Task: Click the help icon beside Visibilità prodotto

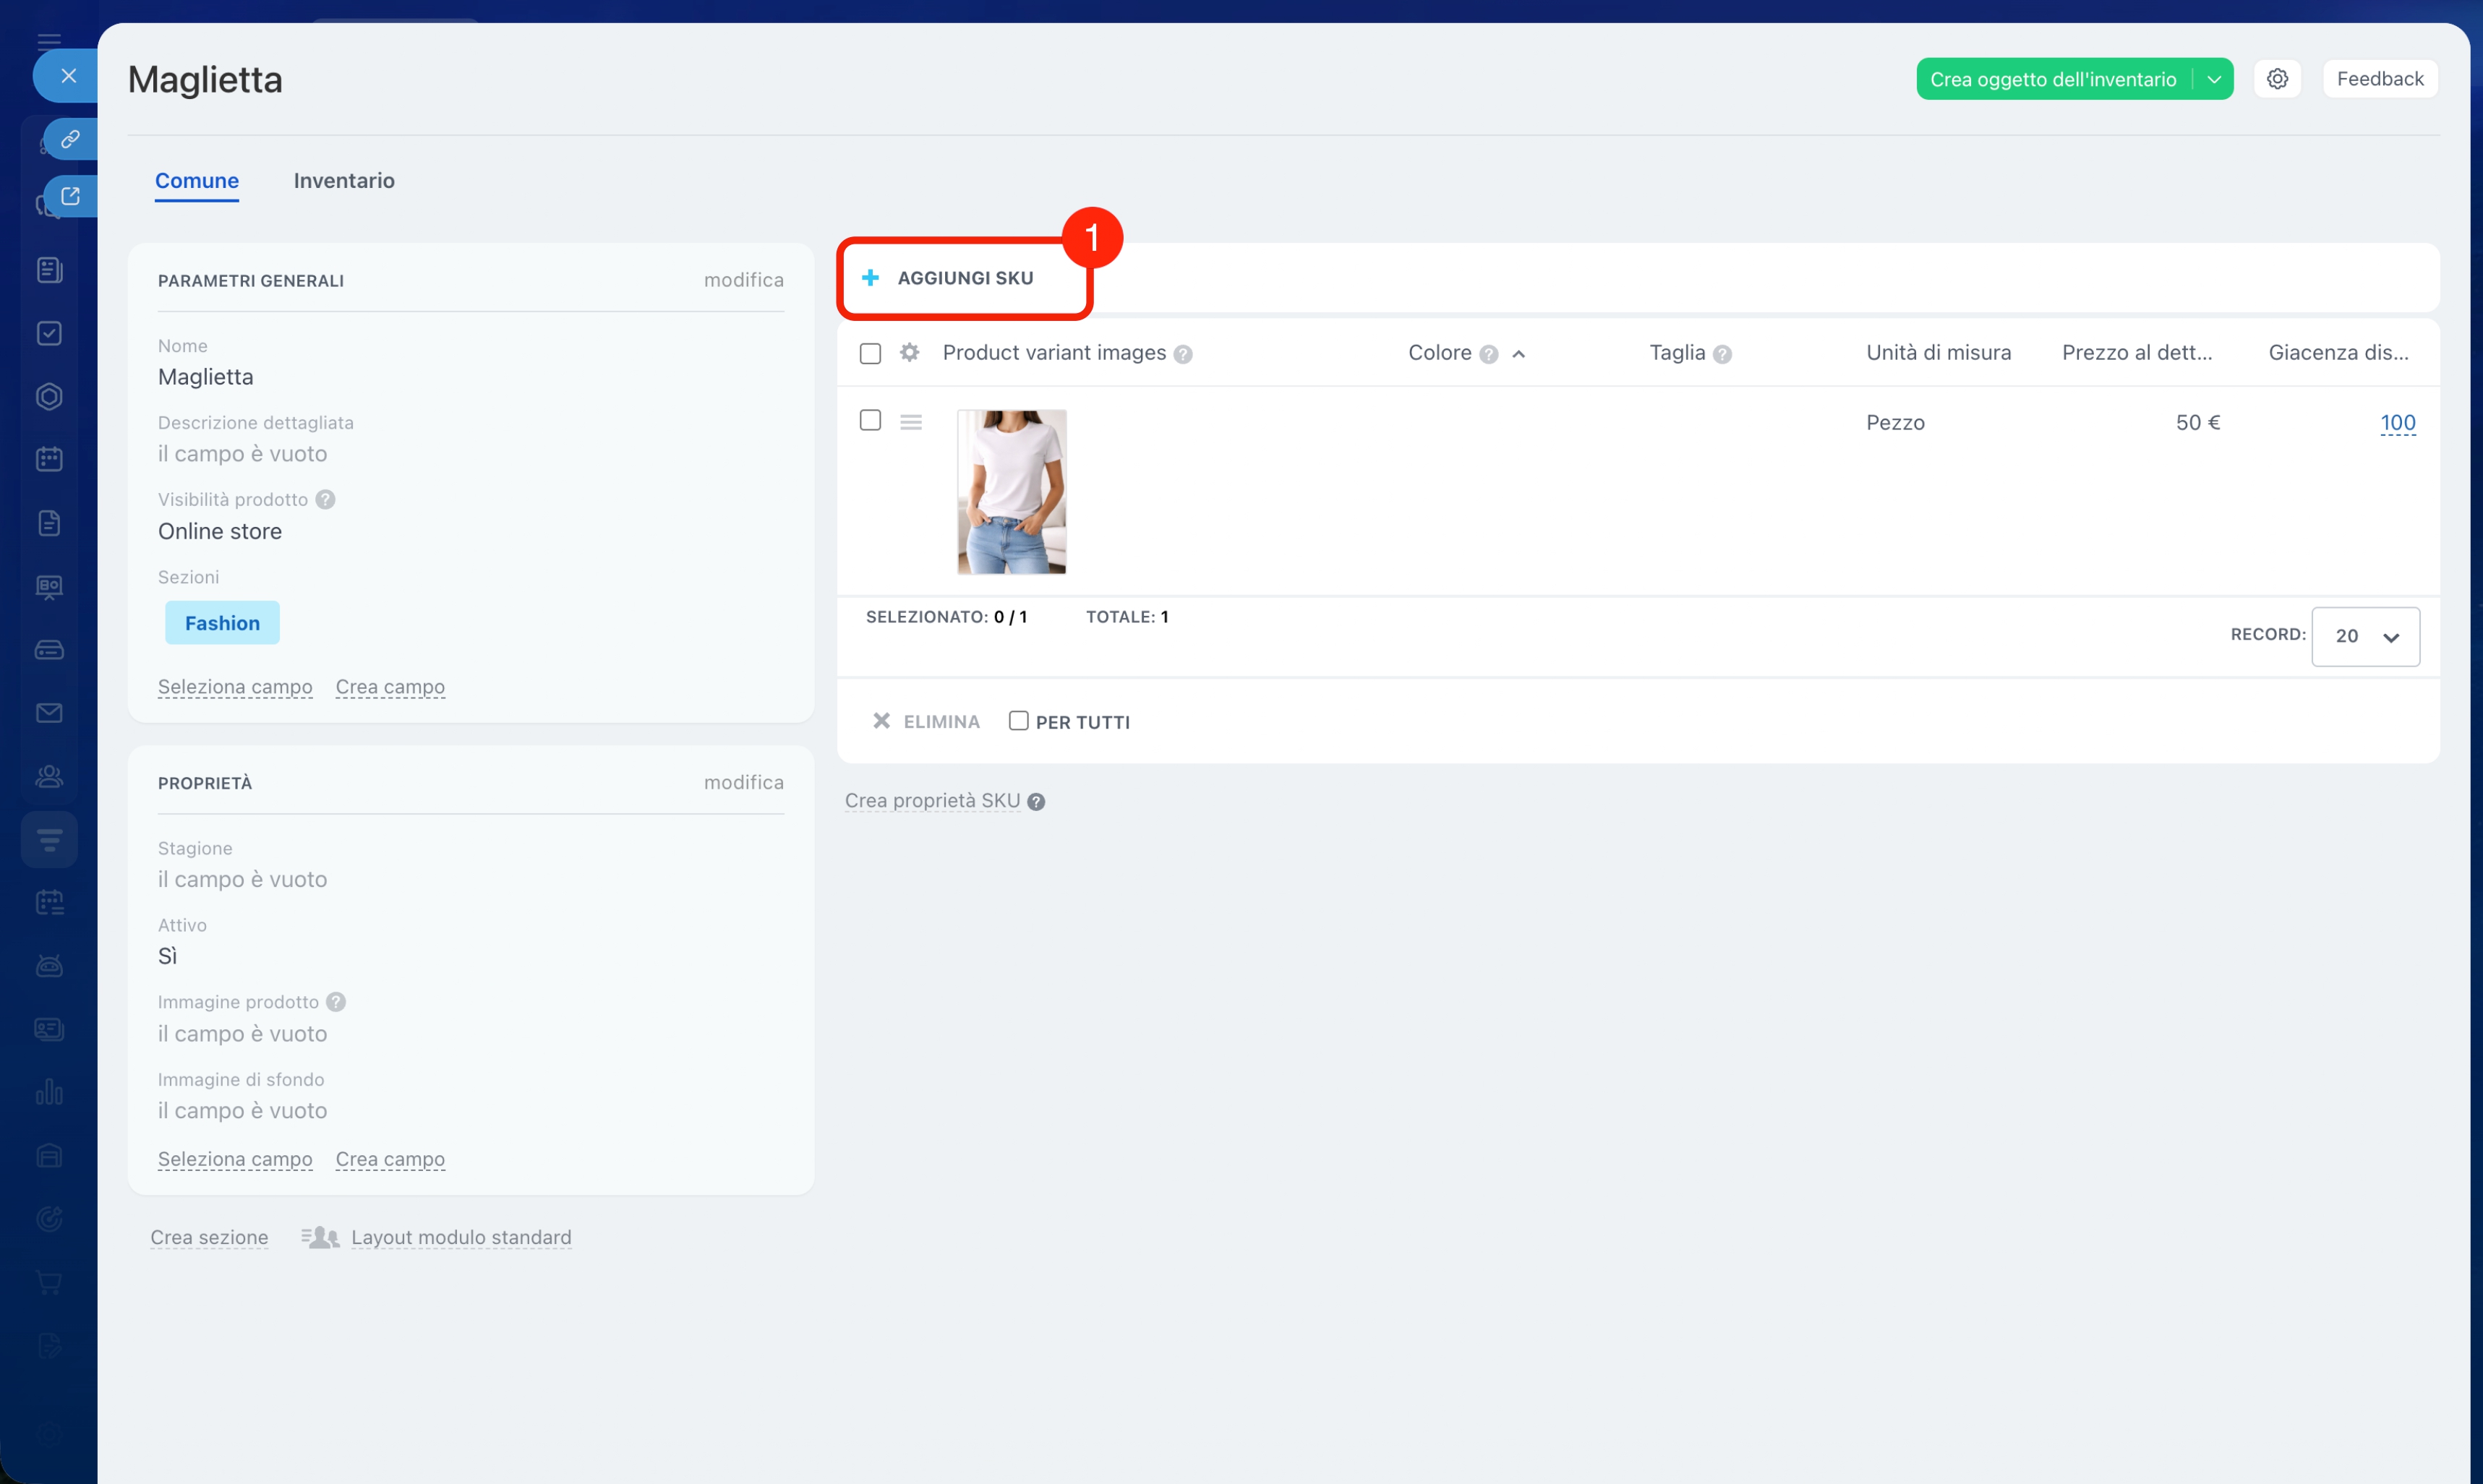Action: [x=325, y=500]
